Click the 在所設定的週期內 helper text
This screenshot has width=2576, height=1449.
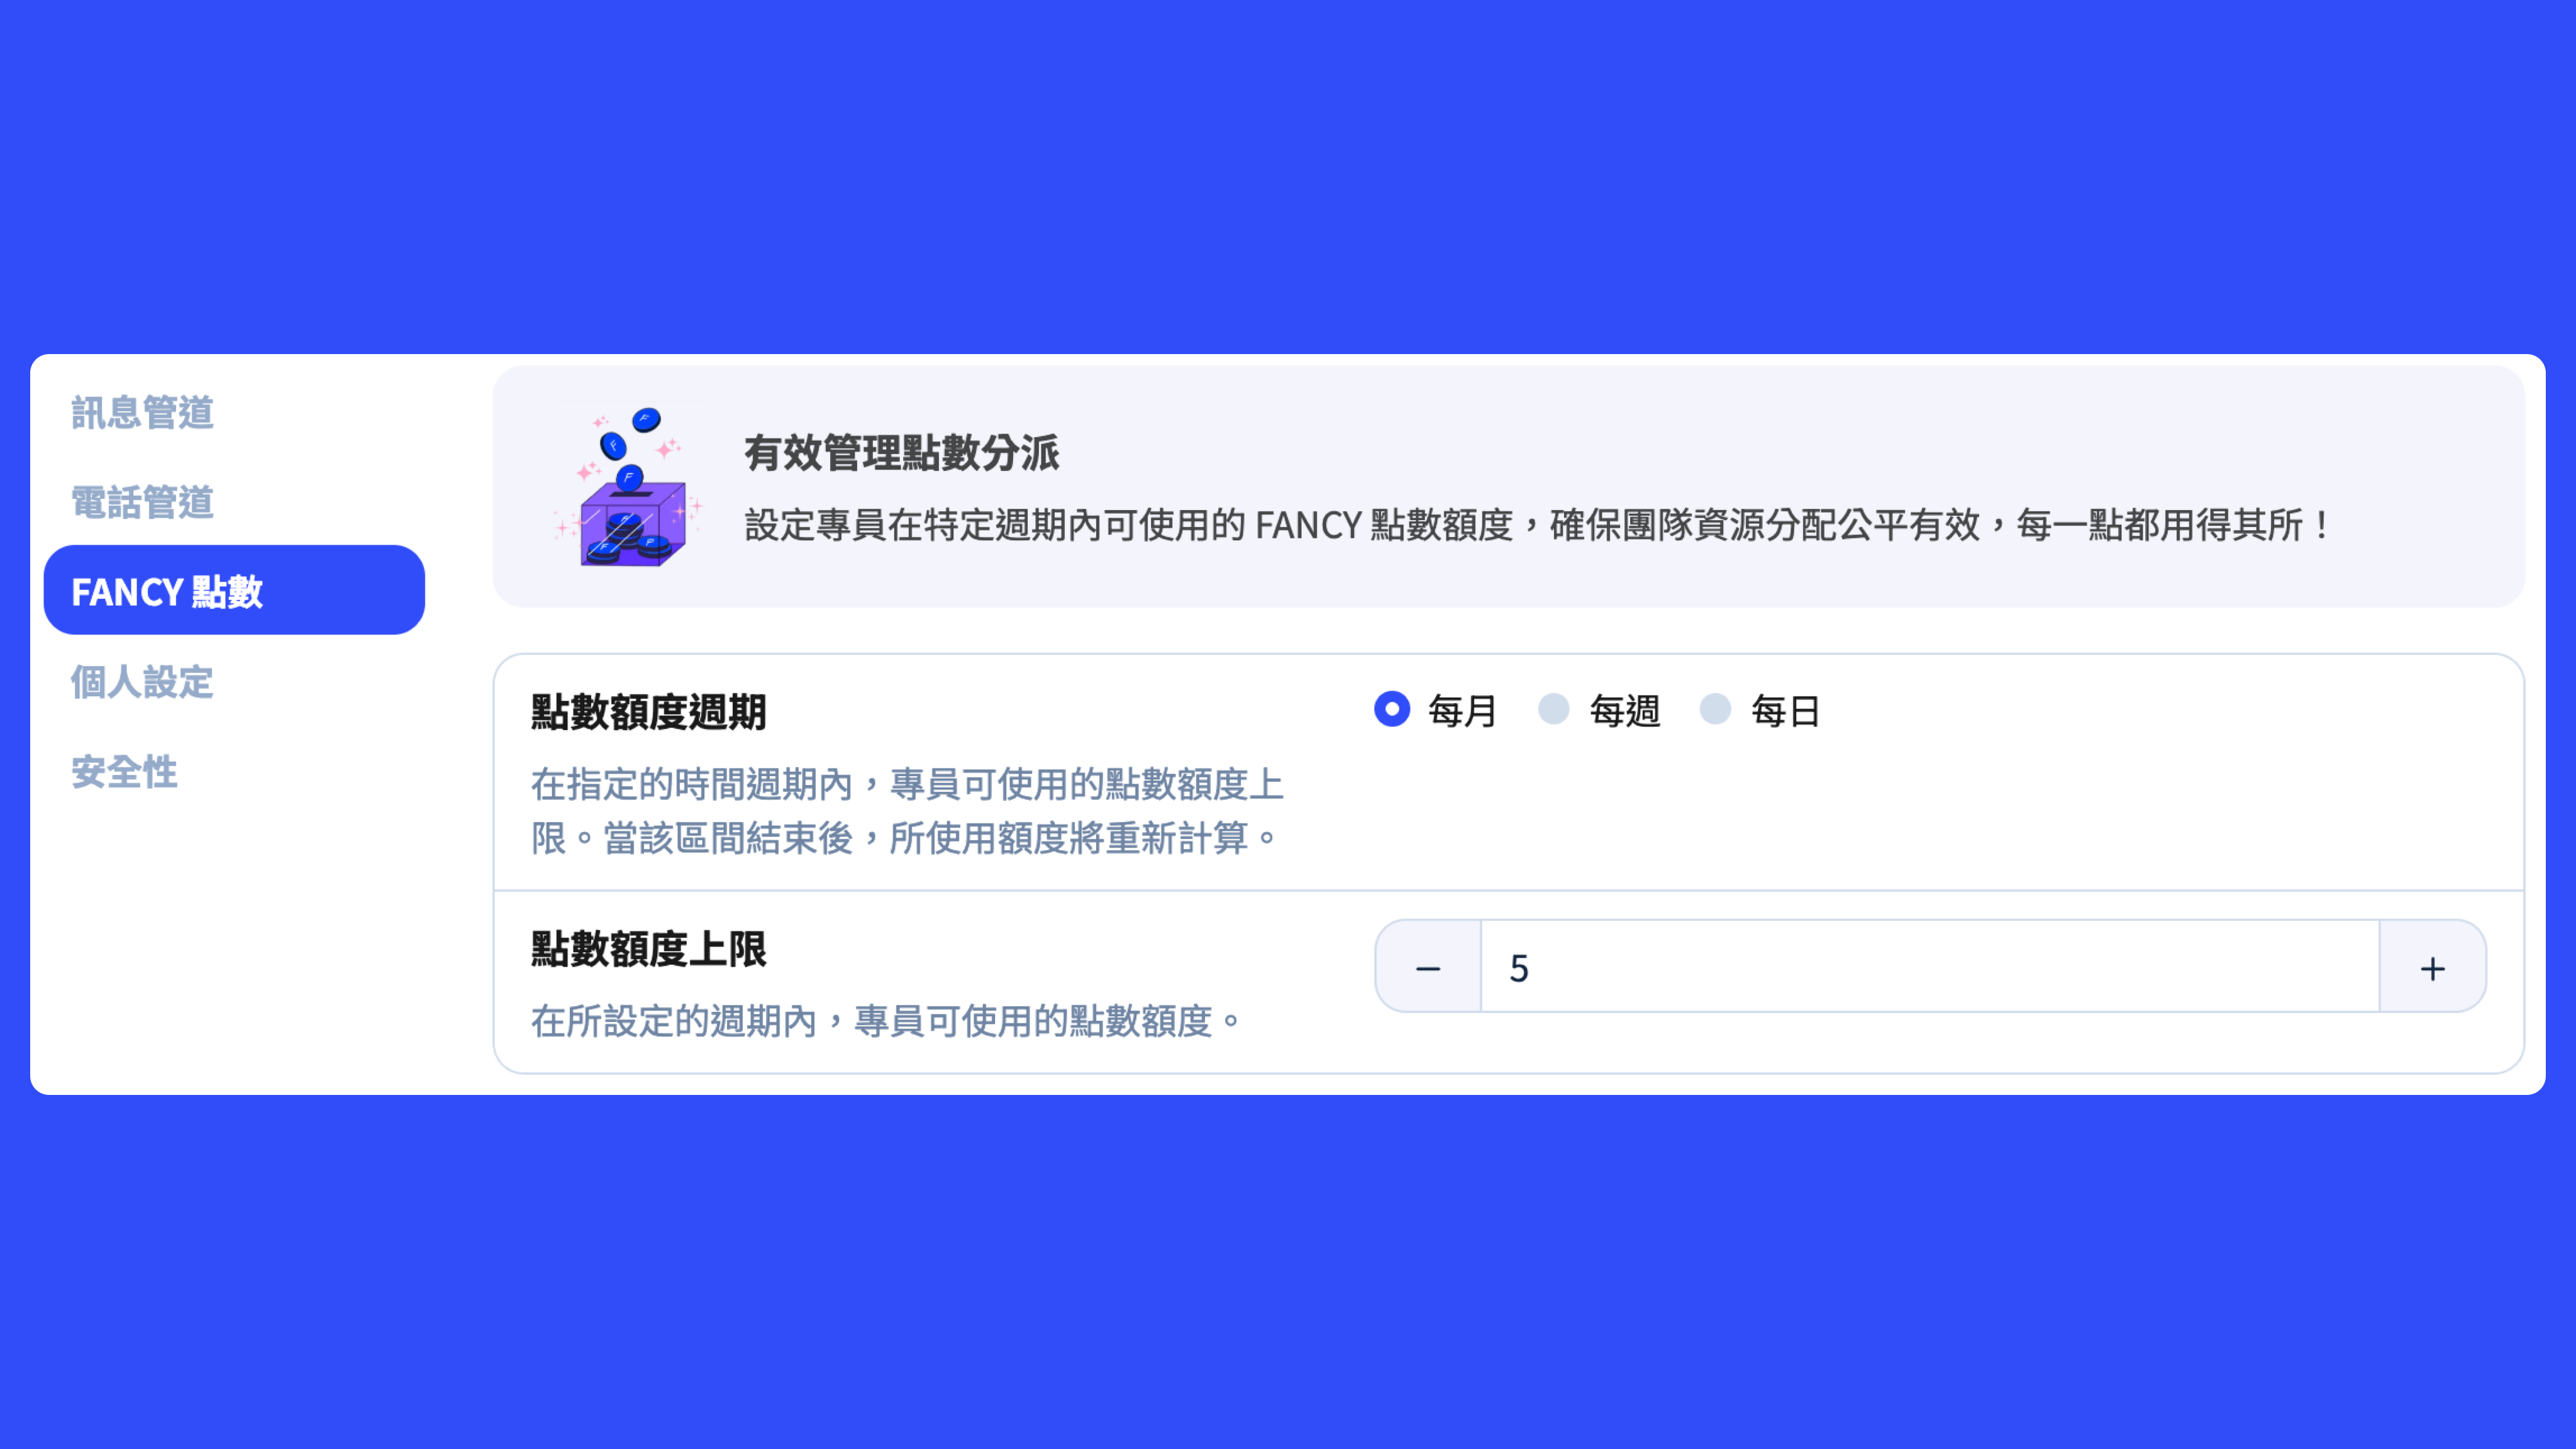(886, 1021)
